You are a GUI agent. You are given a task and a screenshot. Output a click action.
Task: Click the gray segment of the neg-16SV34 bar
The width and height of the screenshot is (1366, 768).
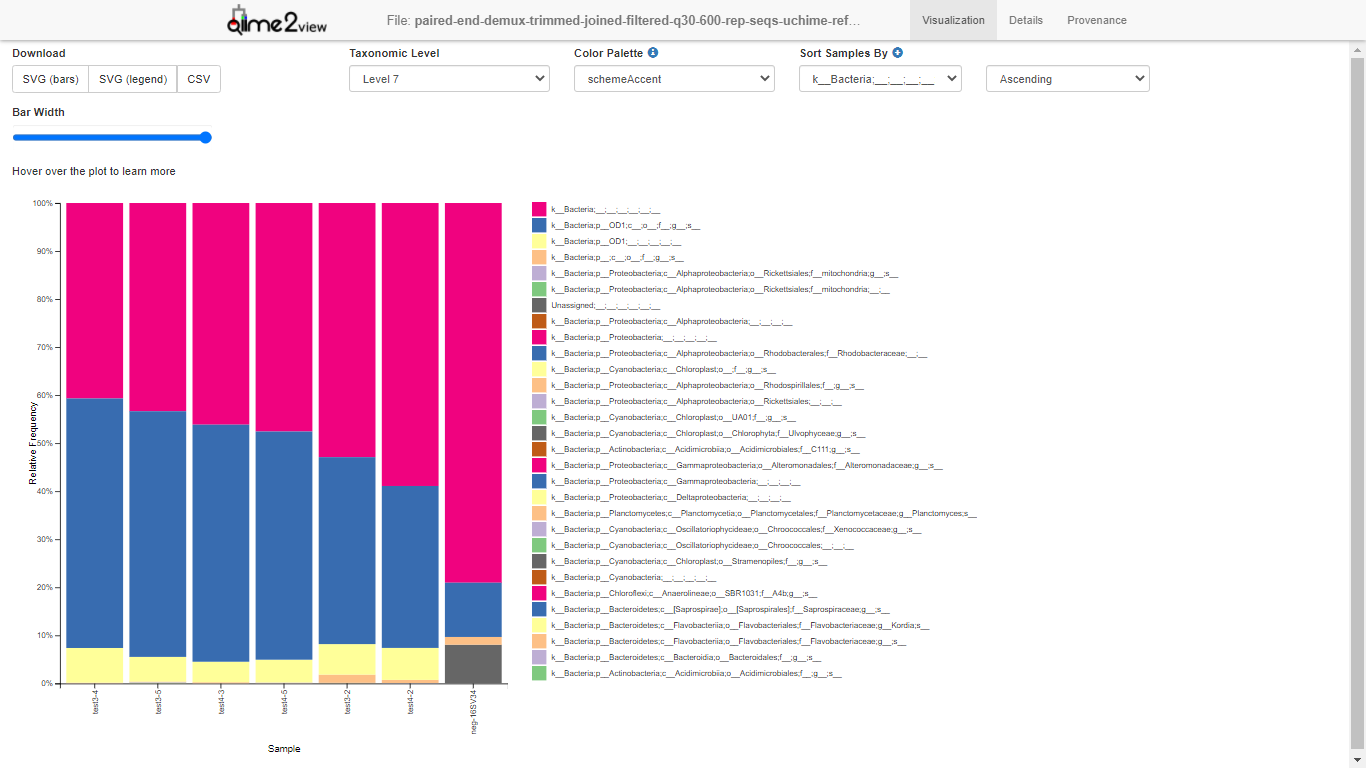point(473,664)
